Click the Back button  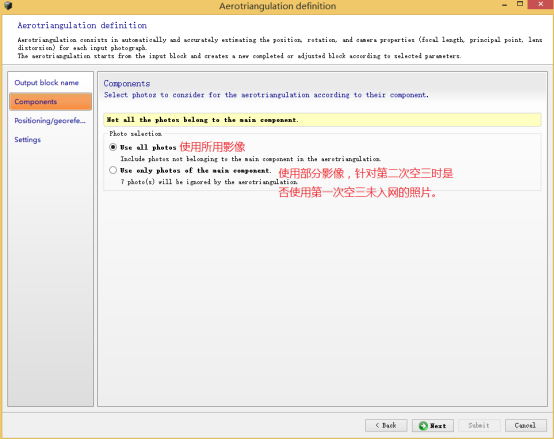pos(386,425)
